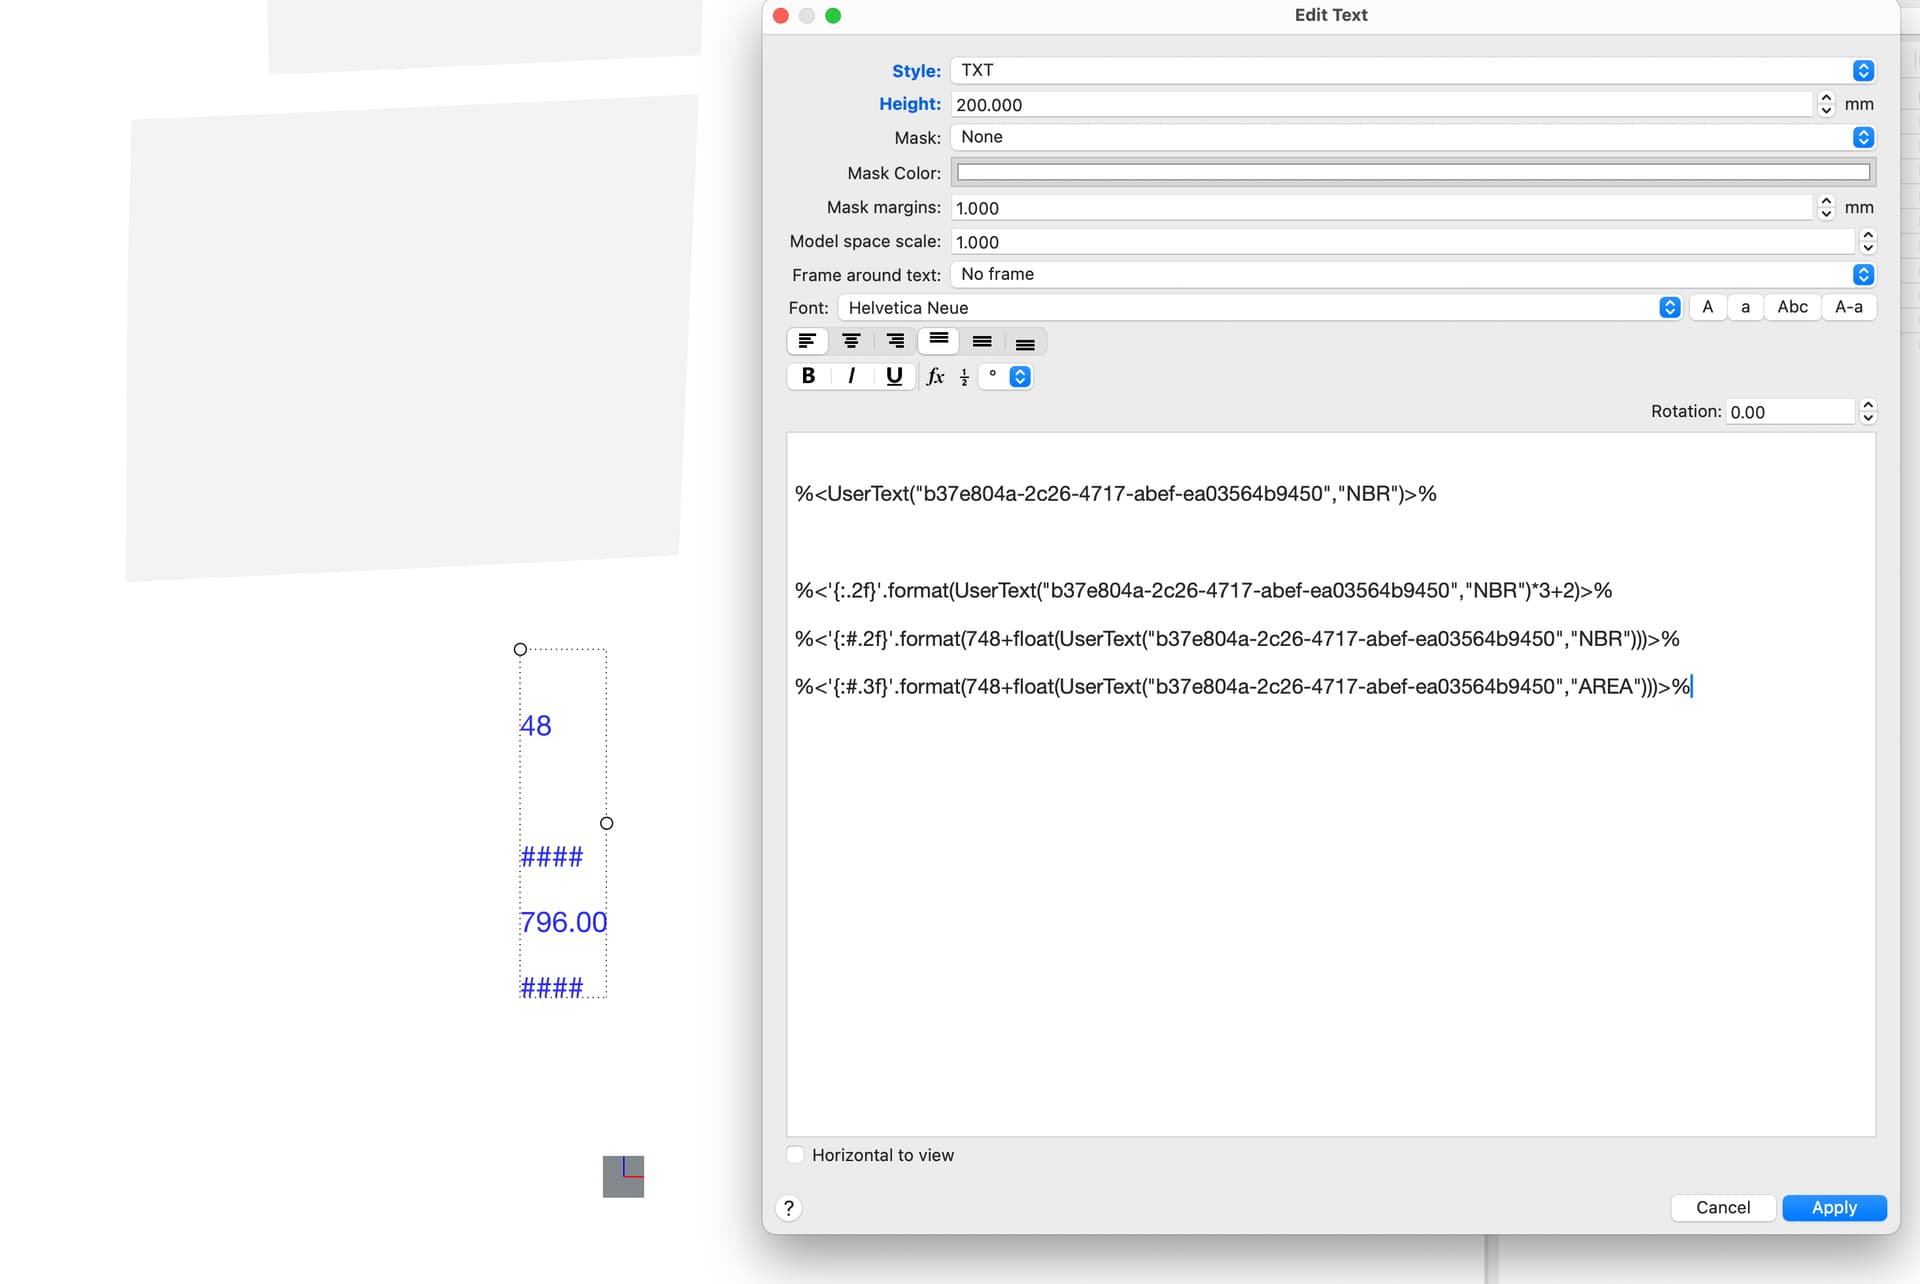Open the Mask Color swatch
The width and height of the screenshot is (1920, 1284).
tap(1413, 172)
